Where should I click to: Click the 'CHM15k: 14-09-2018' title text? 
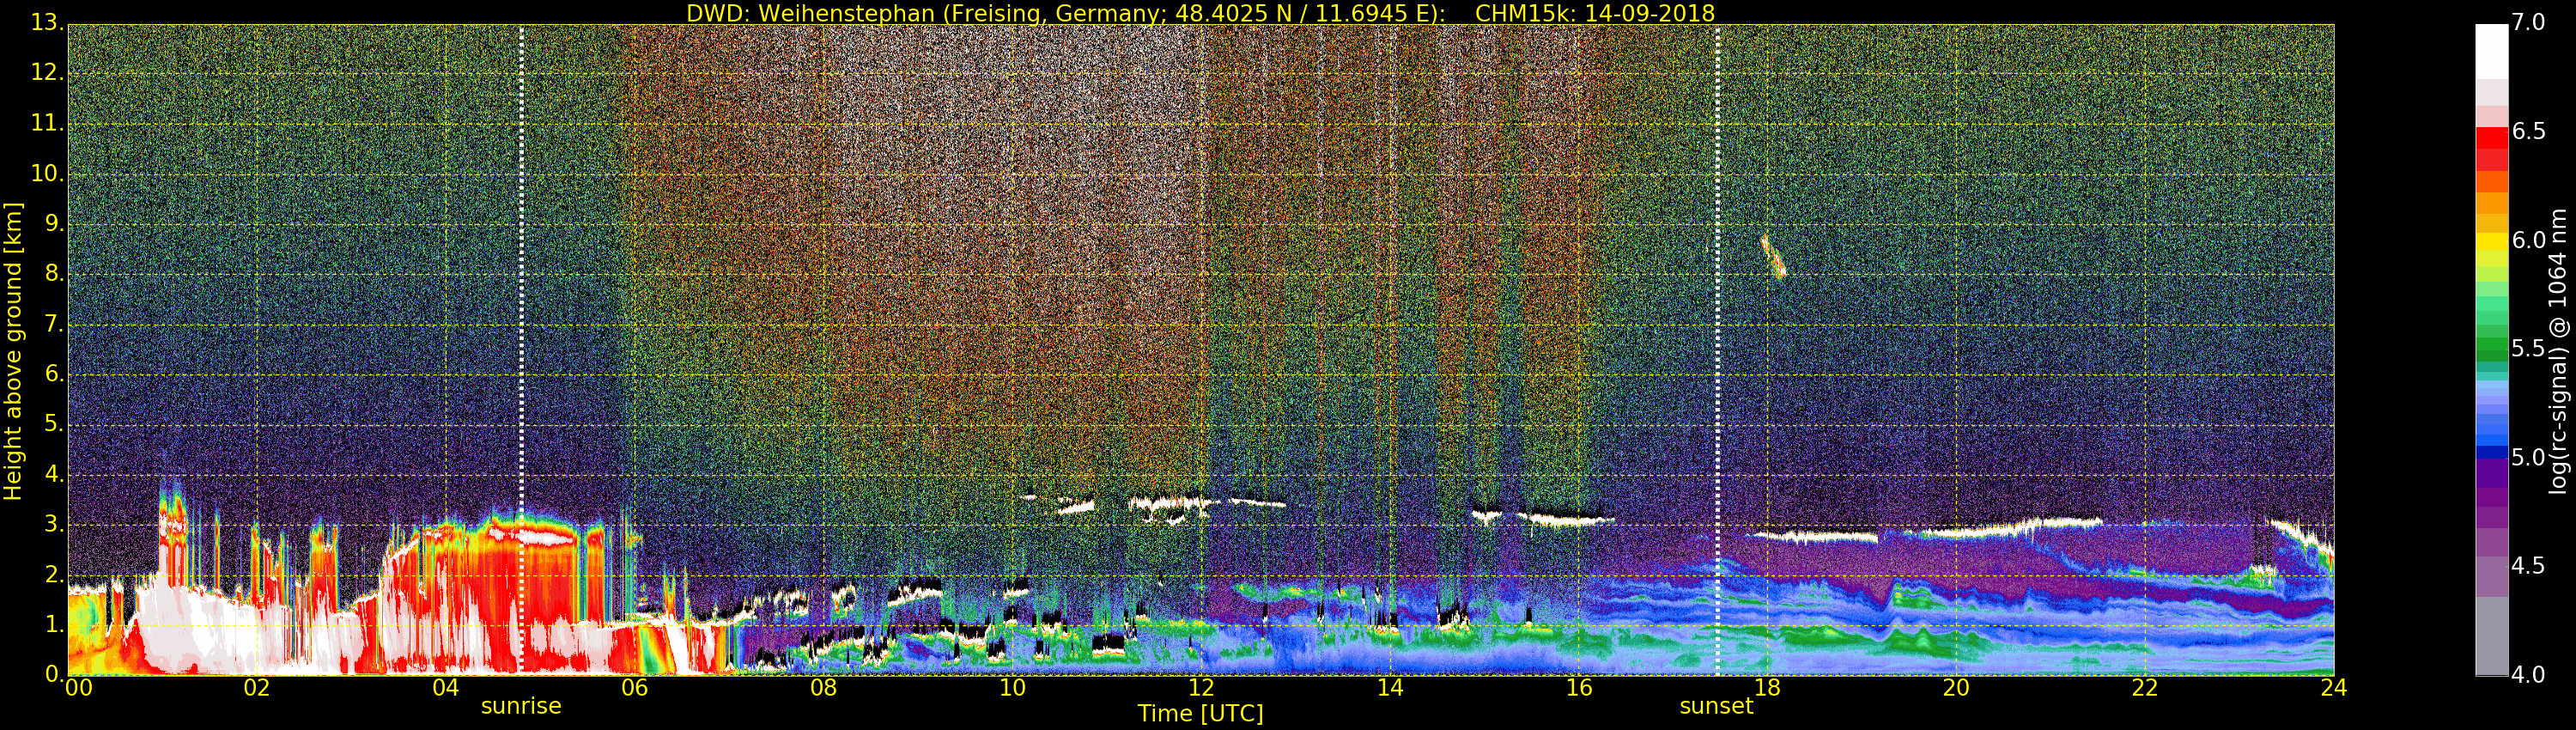1595,13
